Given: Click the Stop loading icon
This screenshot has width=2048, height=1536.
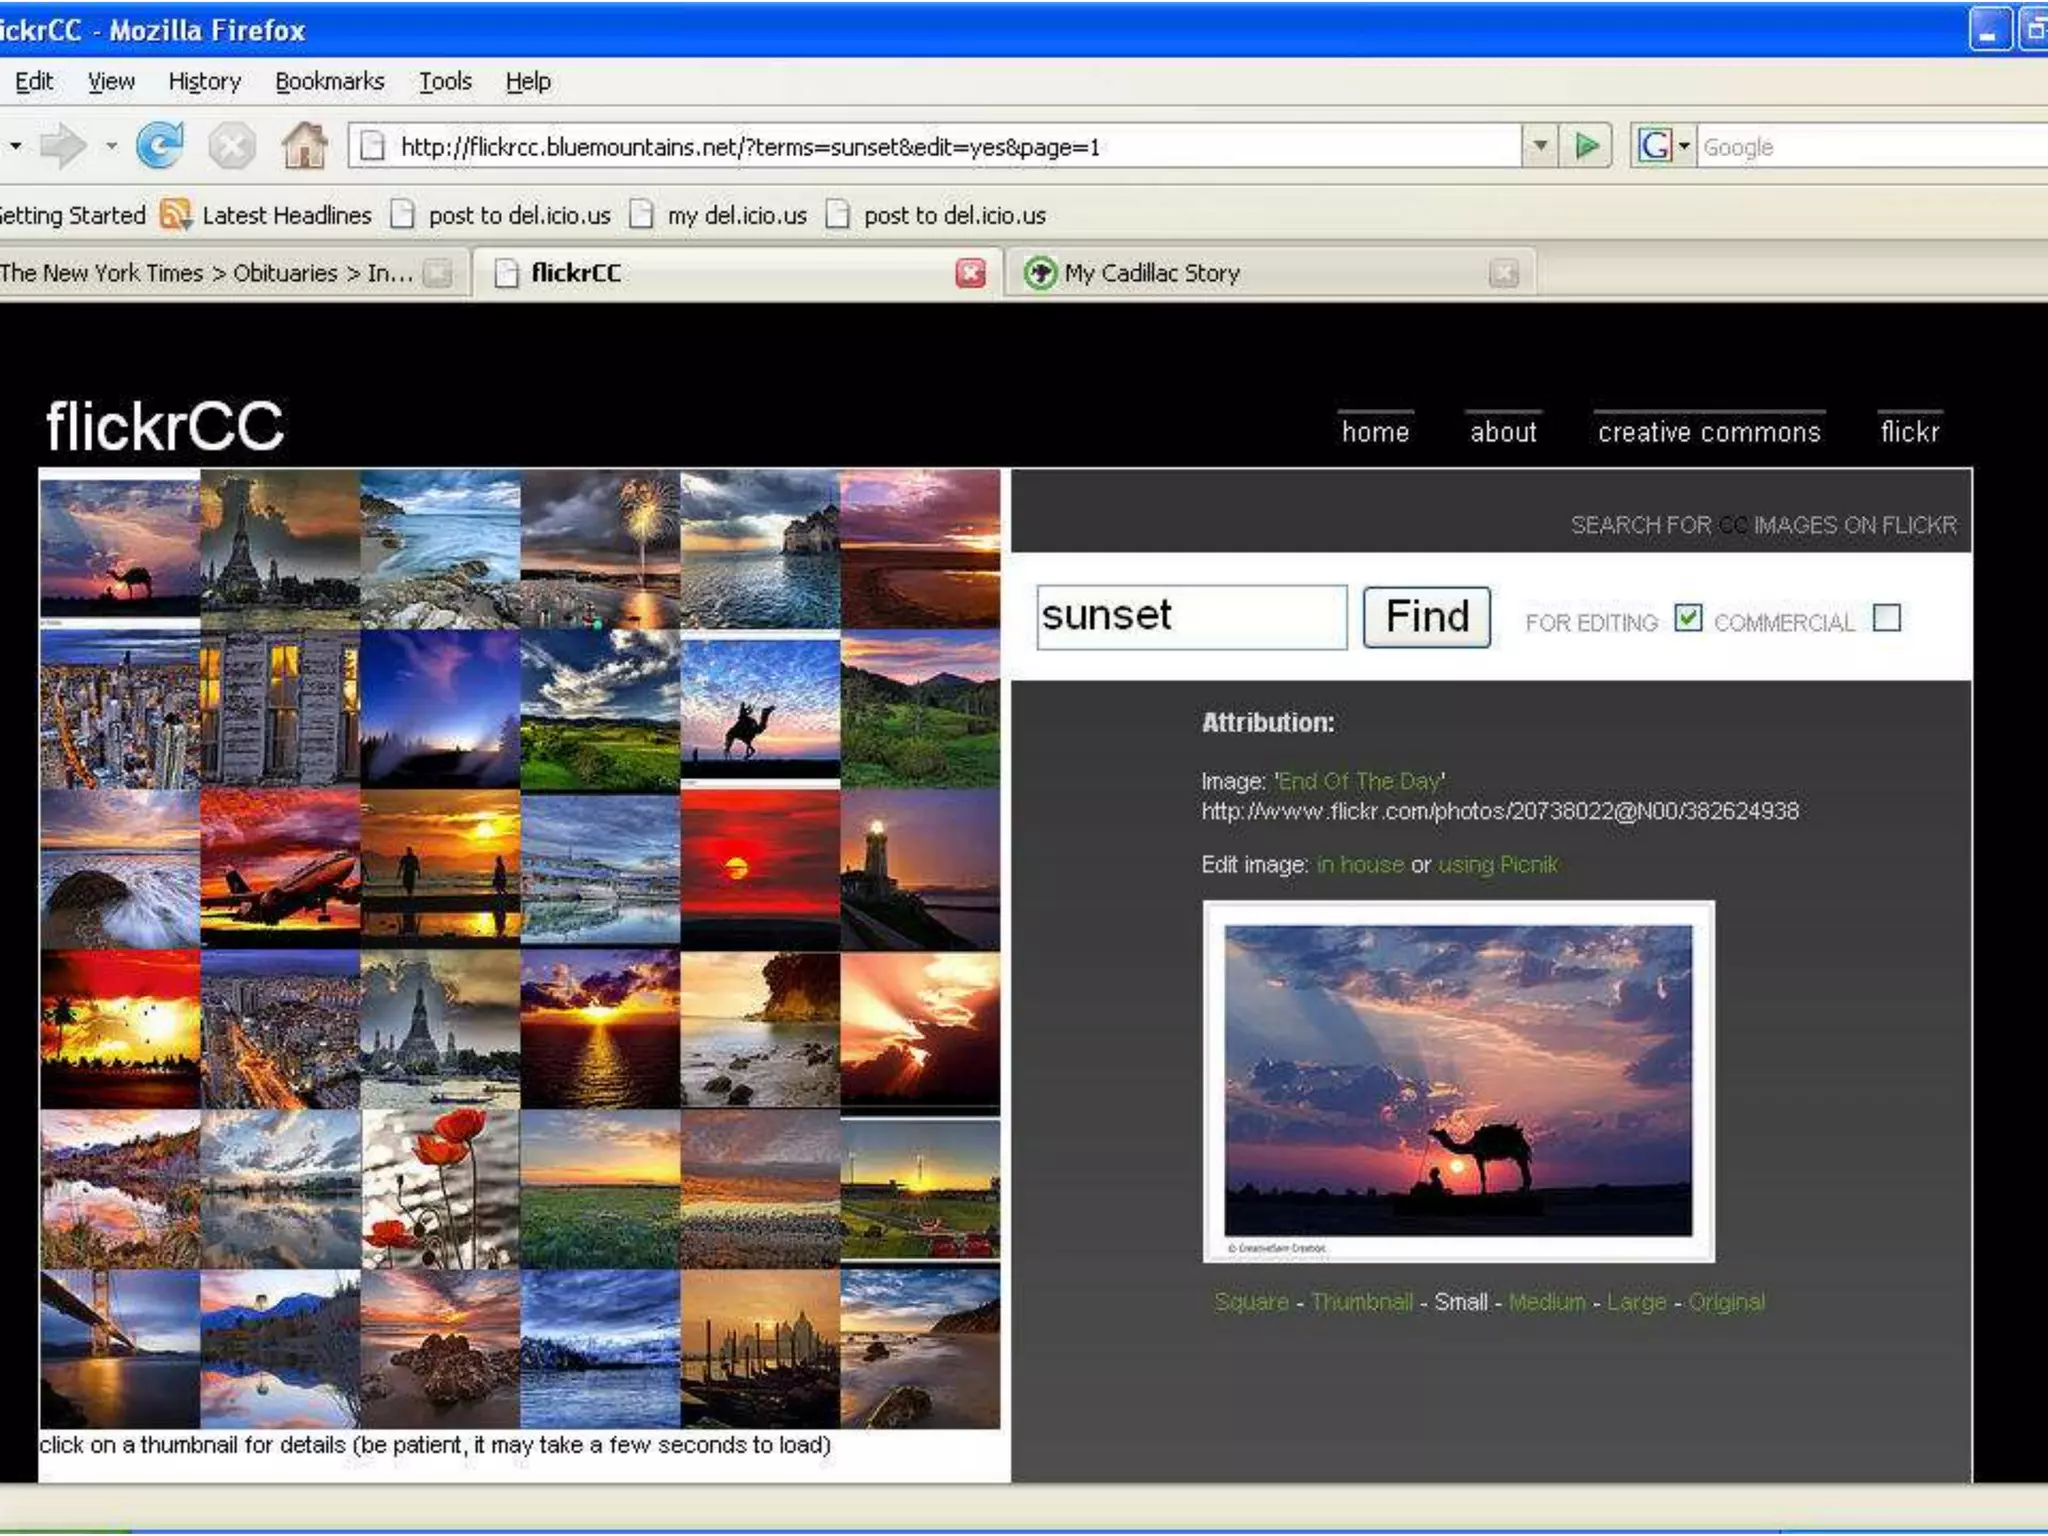Looking at the screenshot, I should (232, 147).
